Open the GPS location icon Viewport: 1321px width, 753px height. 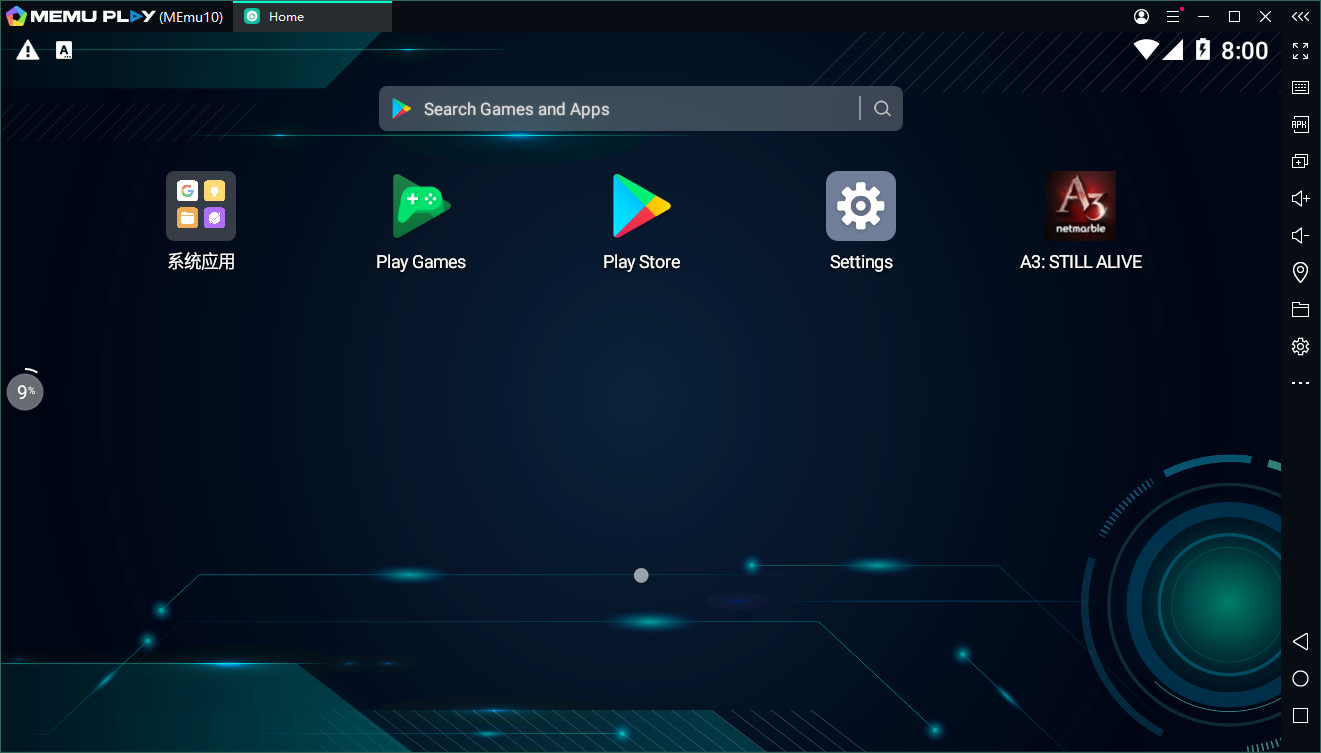point(1300,272)
